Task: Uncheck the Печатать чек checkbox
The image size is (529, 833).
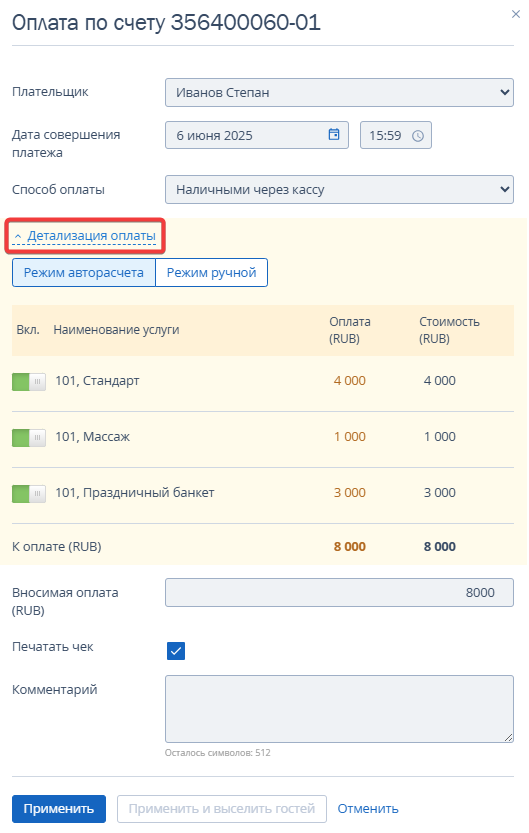Action: click(176, 651)
